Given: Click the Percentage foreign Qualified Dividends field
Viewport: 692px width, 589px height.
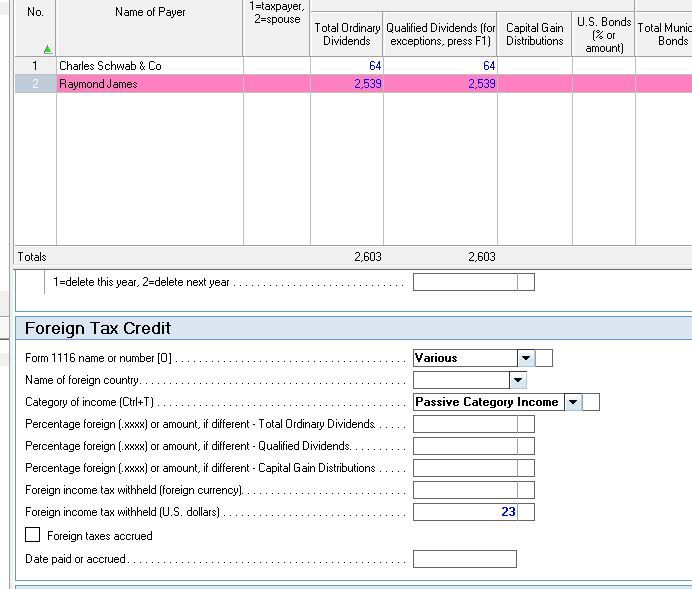Looking at the screenshot, I should tap(464, 446).
